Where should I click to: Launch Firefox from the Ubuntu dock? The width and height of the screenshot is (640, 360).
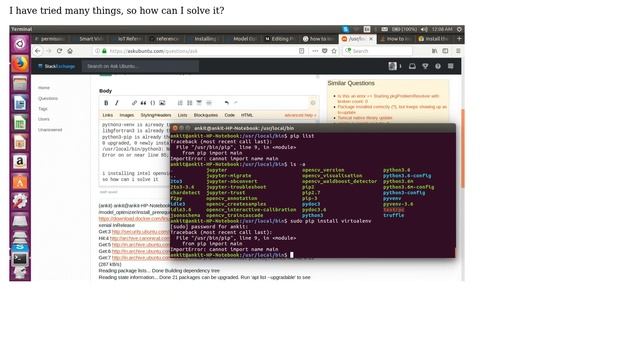[x=20, y=63]
